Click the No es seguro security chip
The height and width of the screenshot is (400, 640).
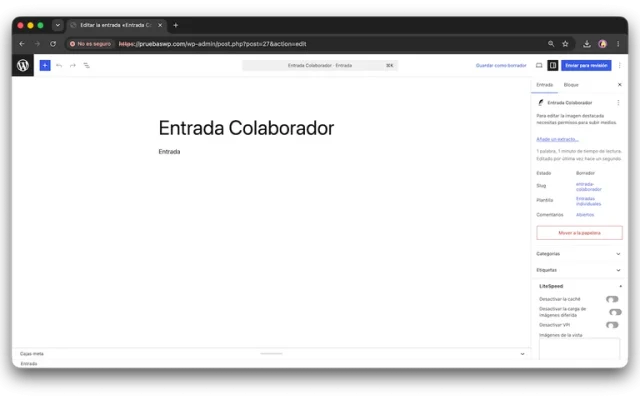coord(90,44)
